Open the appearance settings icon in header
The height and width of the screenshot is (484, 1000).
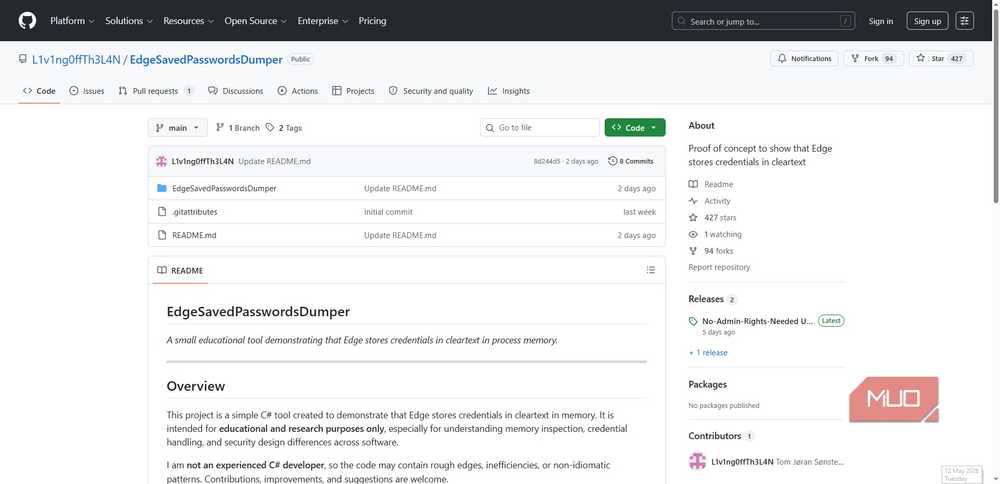[964, 21]
